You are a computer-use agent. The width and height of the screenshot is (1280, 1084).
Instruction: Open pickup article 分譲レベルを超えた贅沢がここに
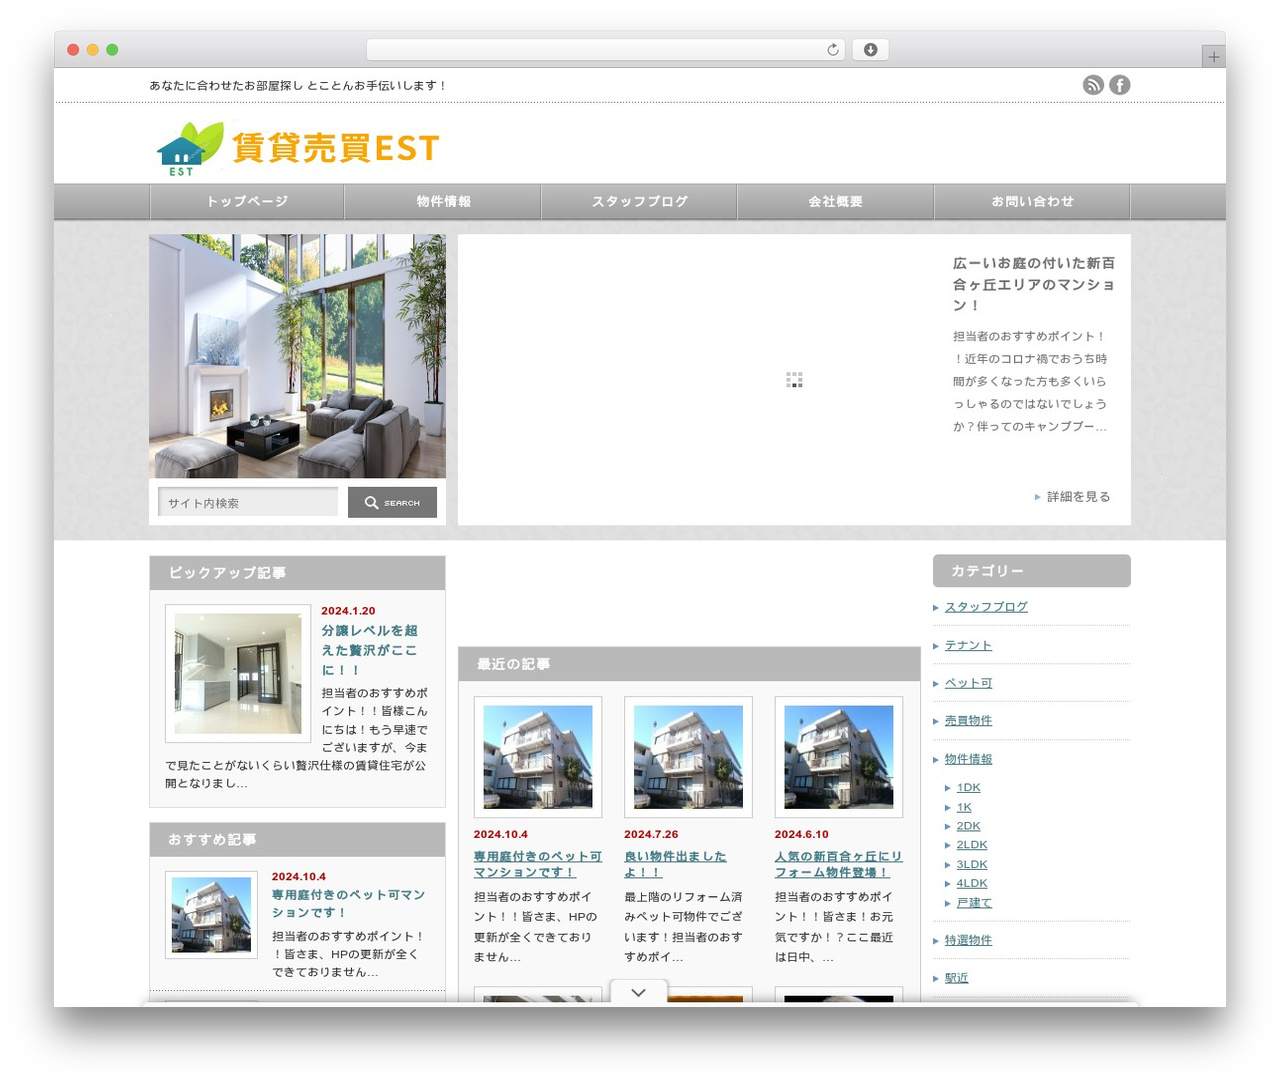click(370, 650)
